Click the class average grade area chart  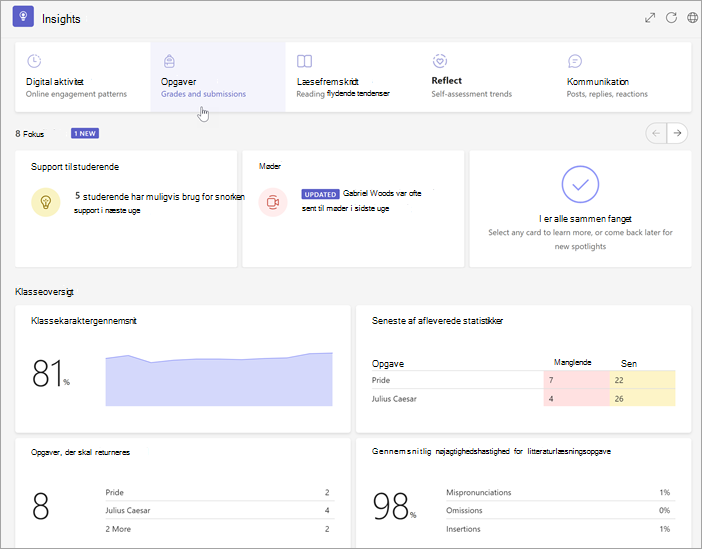(219, 379)
